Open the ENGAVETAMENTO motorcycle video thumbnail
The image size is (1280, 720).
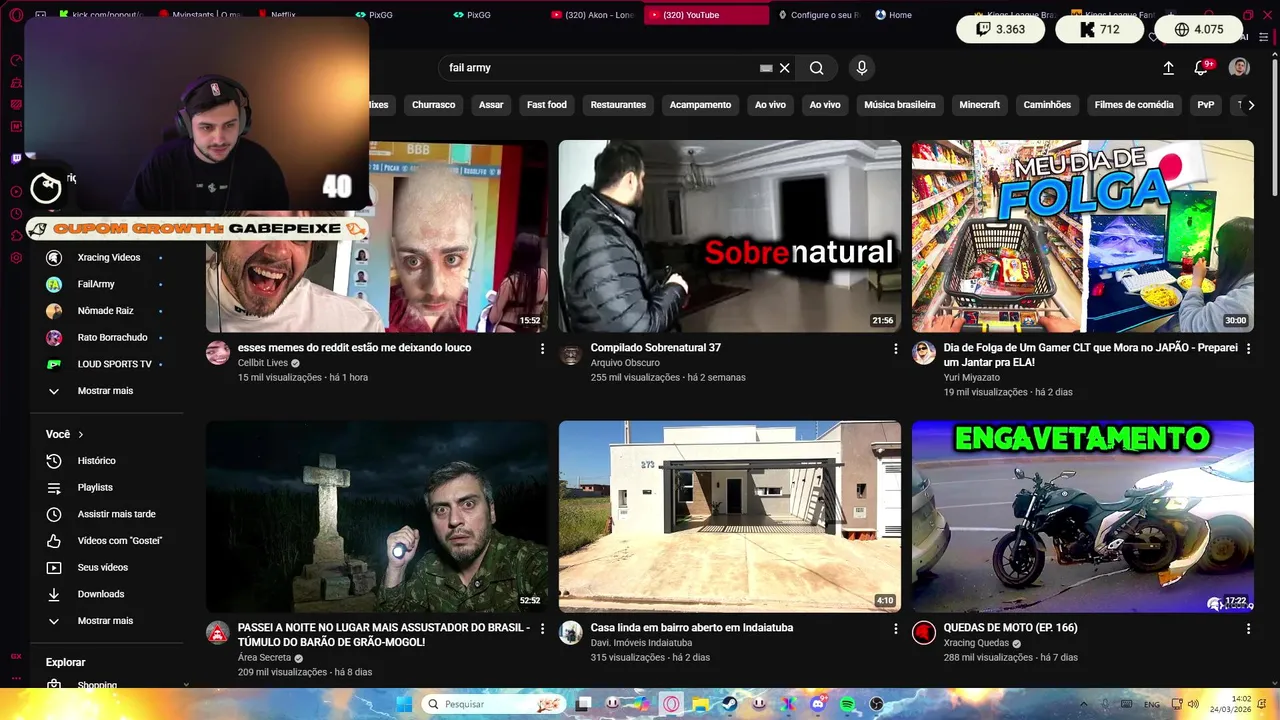pos(1083,516)
